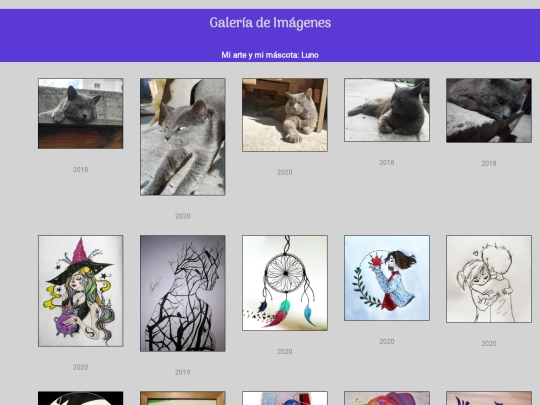Open drawing of girl holding red leaf
Screen dimensions: 540x405
(x=387, y=278)
